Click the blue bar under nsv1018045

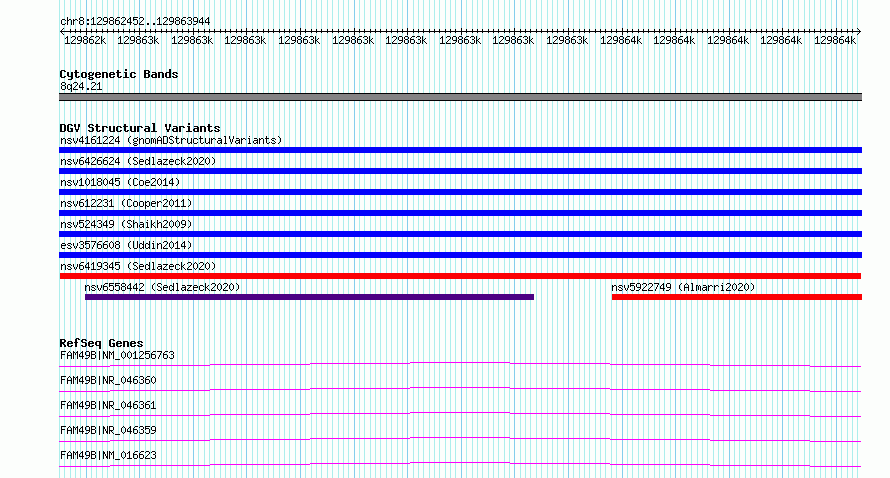pyautogui.click(x=460, y=192)
